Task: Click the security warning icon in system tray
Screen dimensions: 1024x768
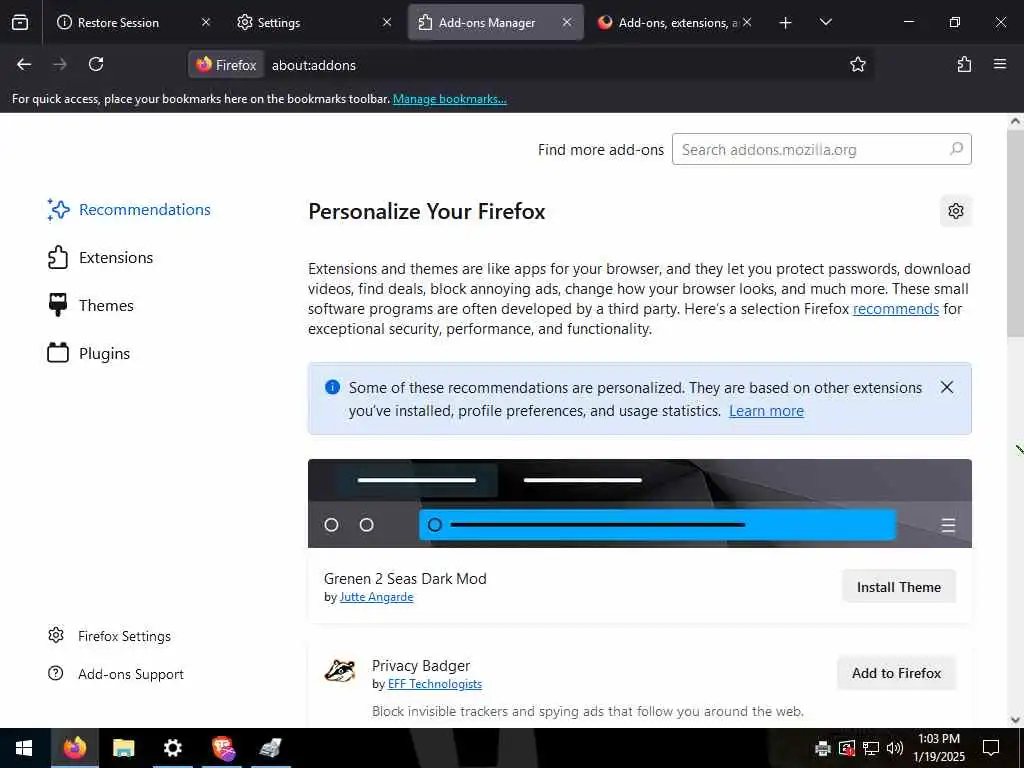Action: (x=846, y=748)
